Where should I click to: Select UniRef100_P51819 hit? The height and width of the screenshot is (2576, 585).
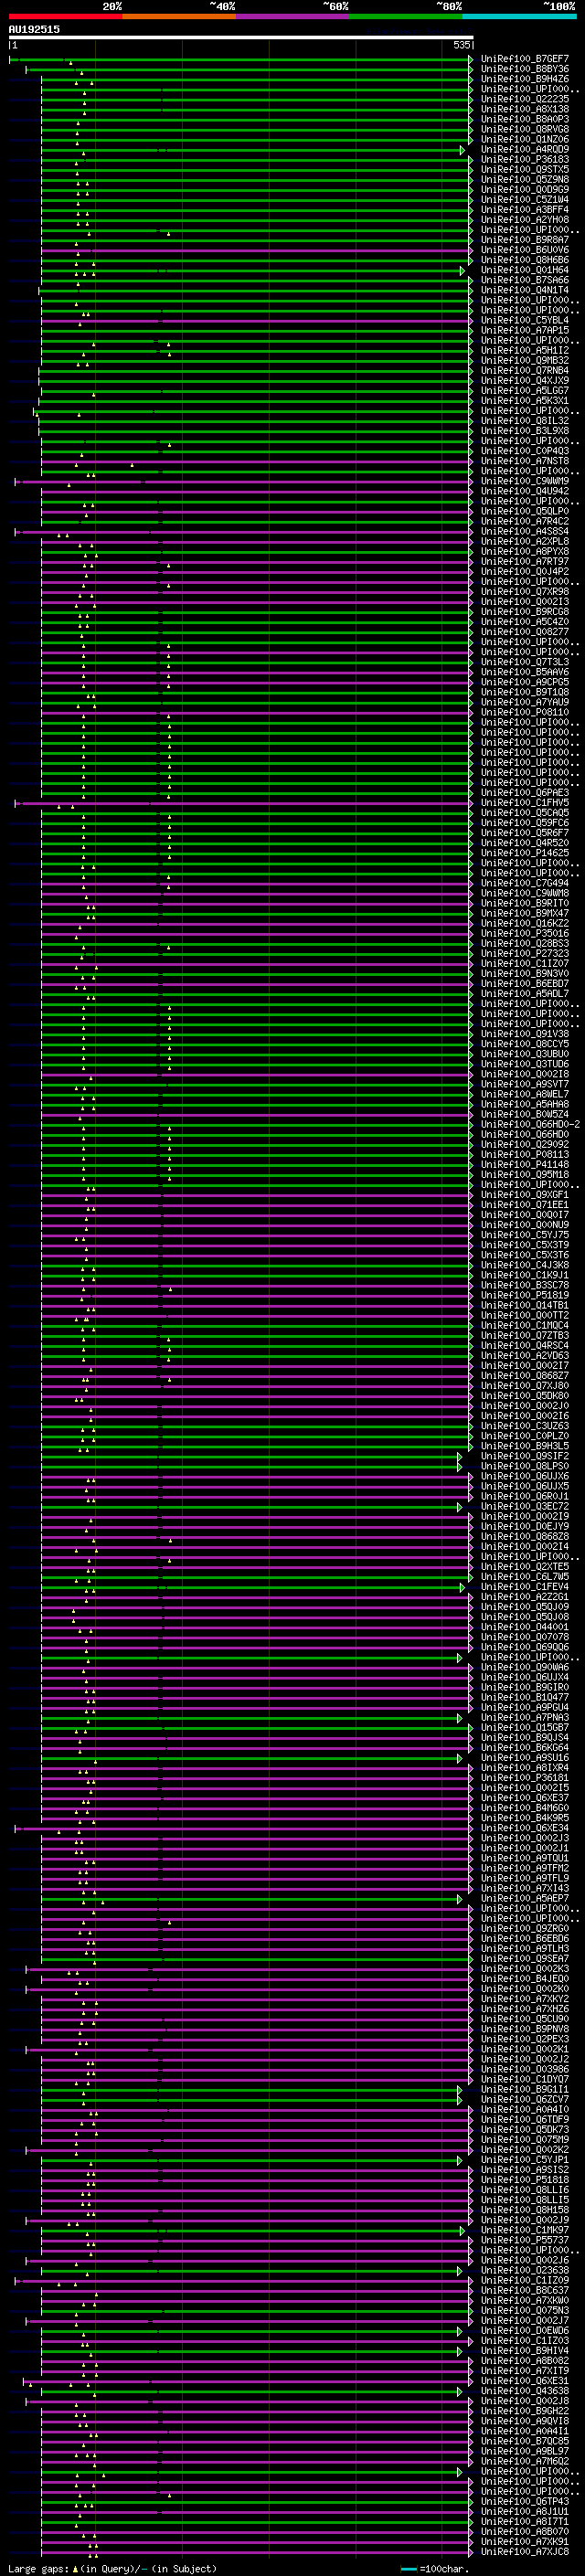coord(524,1295)
